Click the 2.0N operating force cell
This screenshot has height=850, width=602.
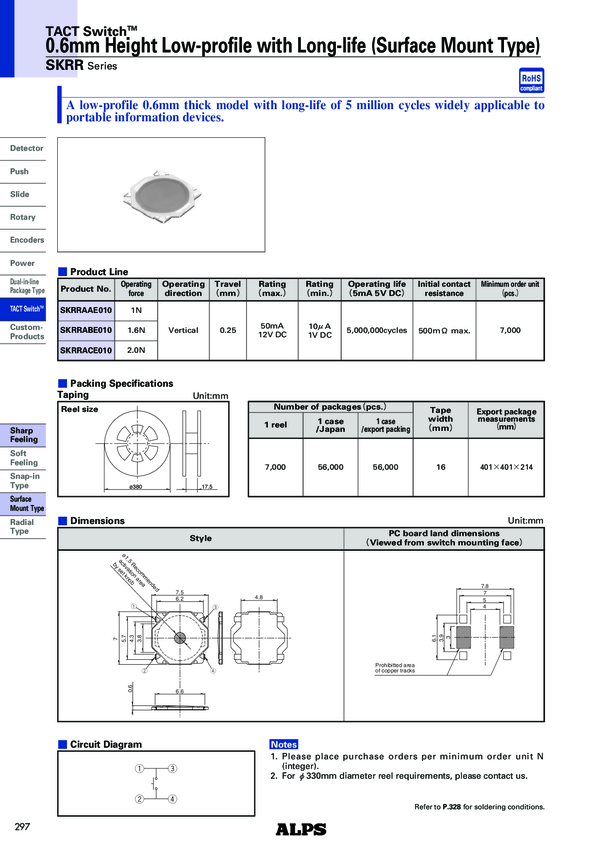pyautogui.click(x=136, y=350)
